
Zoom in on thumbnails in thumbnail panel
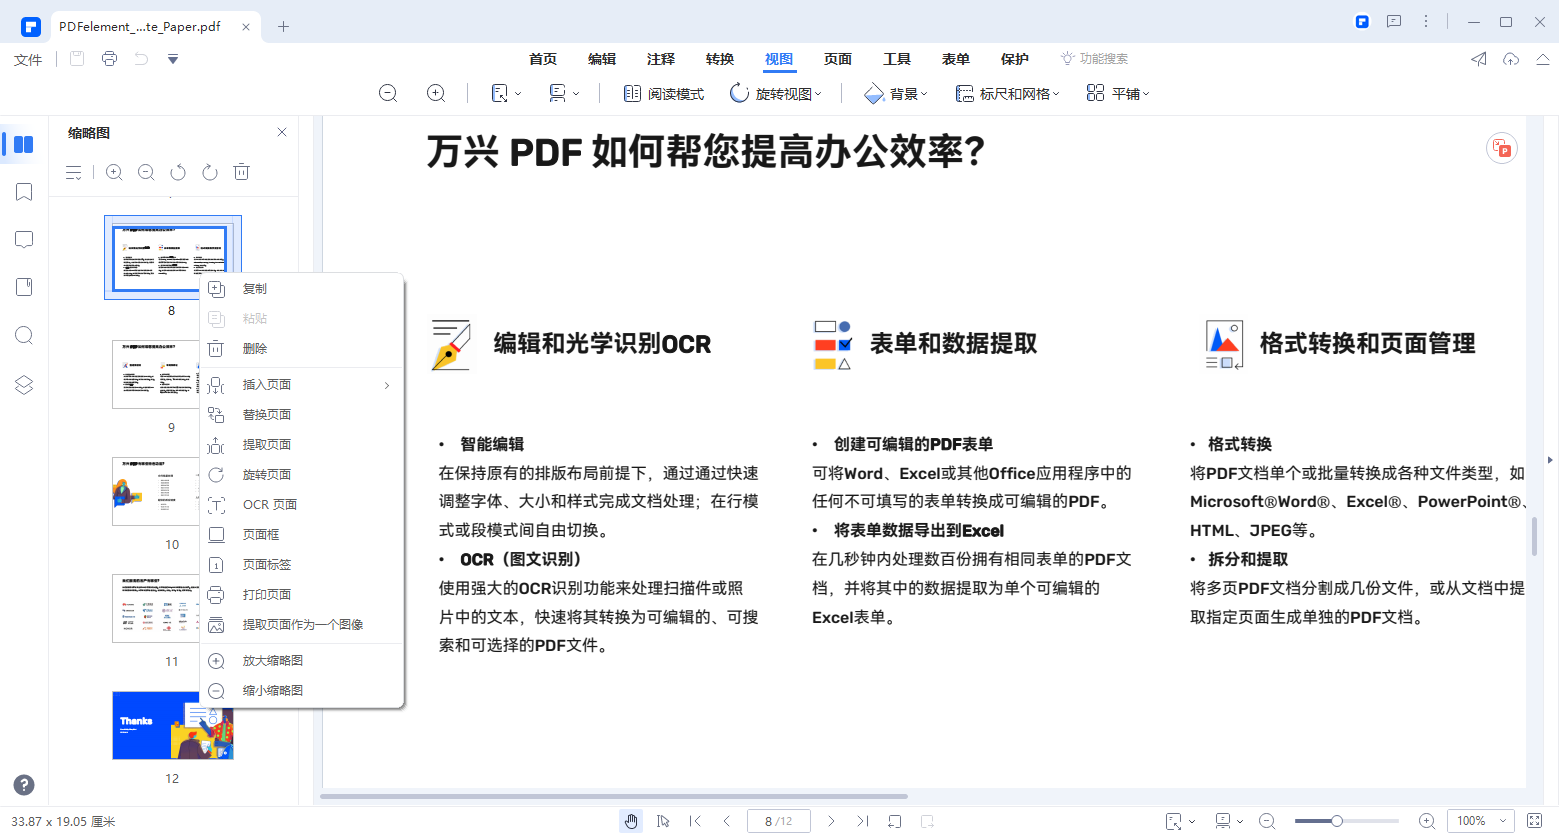coord(113,171)
